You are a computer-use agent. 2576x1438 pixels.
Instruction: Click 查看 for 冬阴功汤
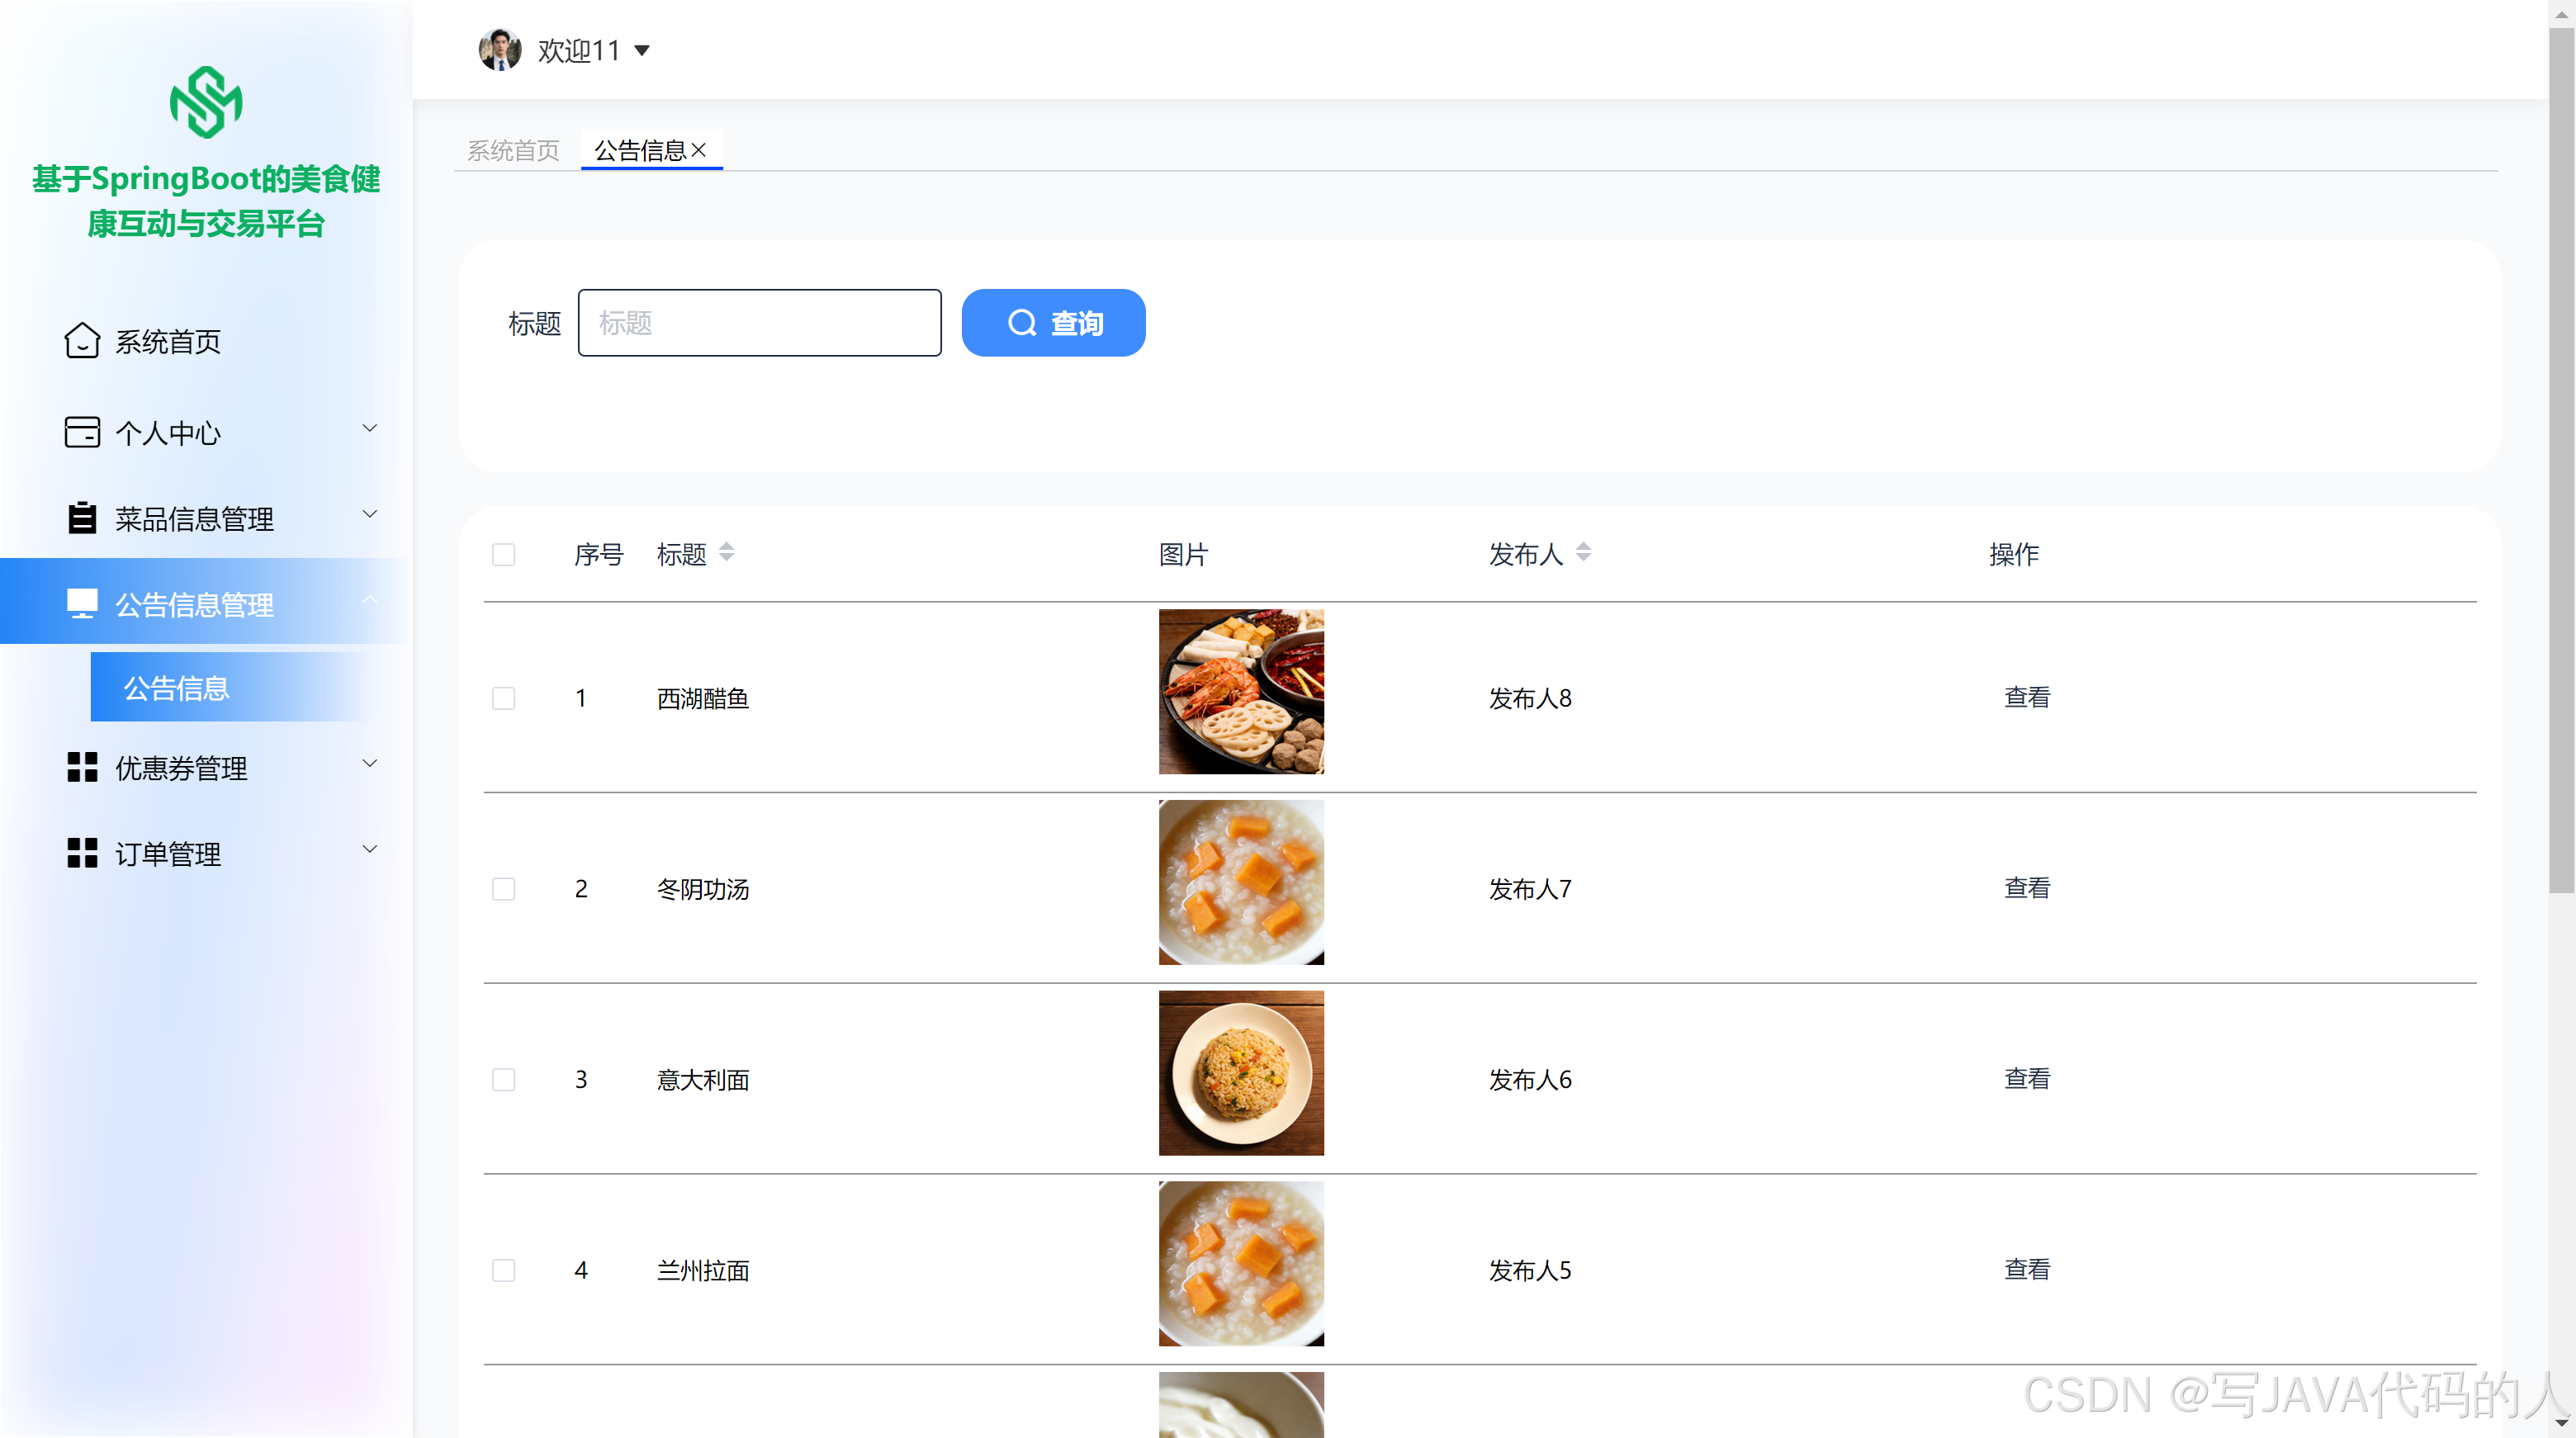2027,888
